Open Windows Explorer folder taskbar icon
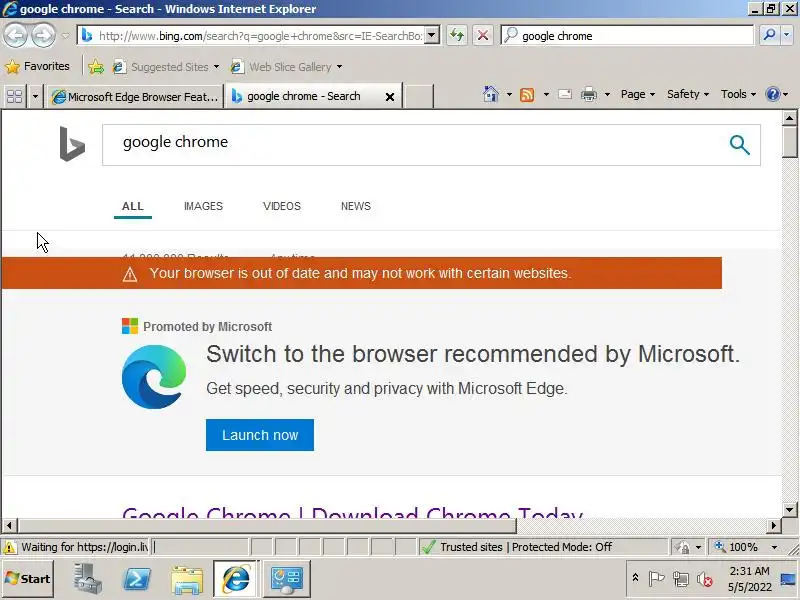 click(x=187, y=579)
